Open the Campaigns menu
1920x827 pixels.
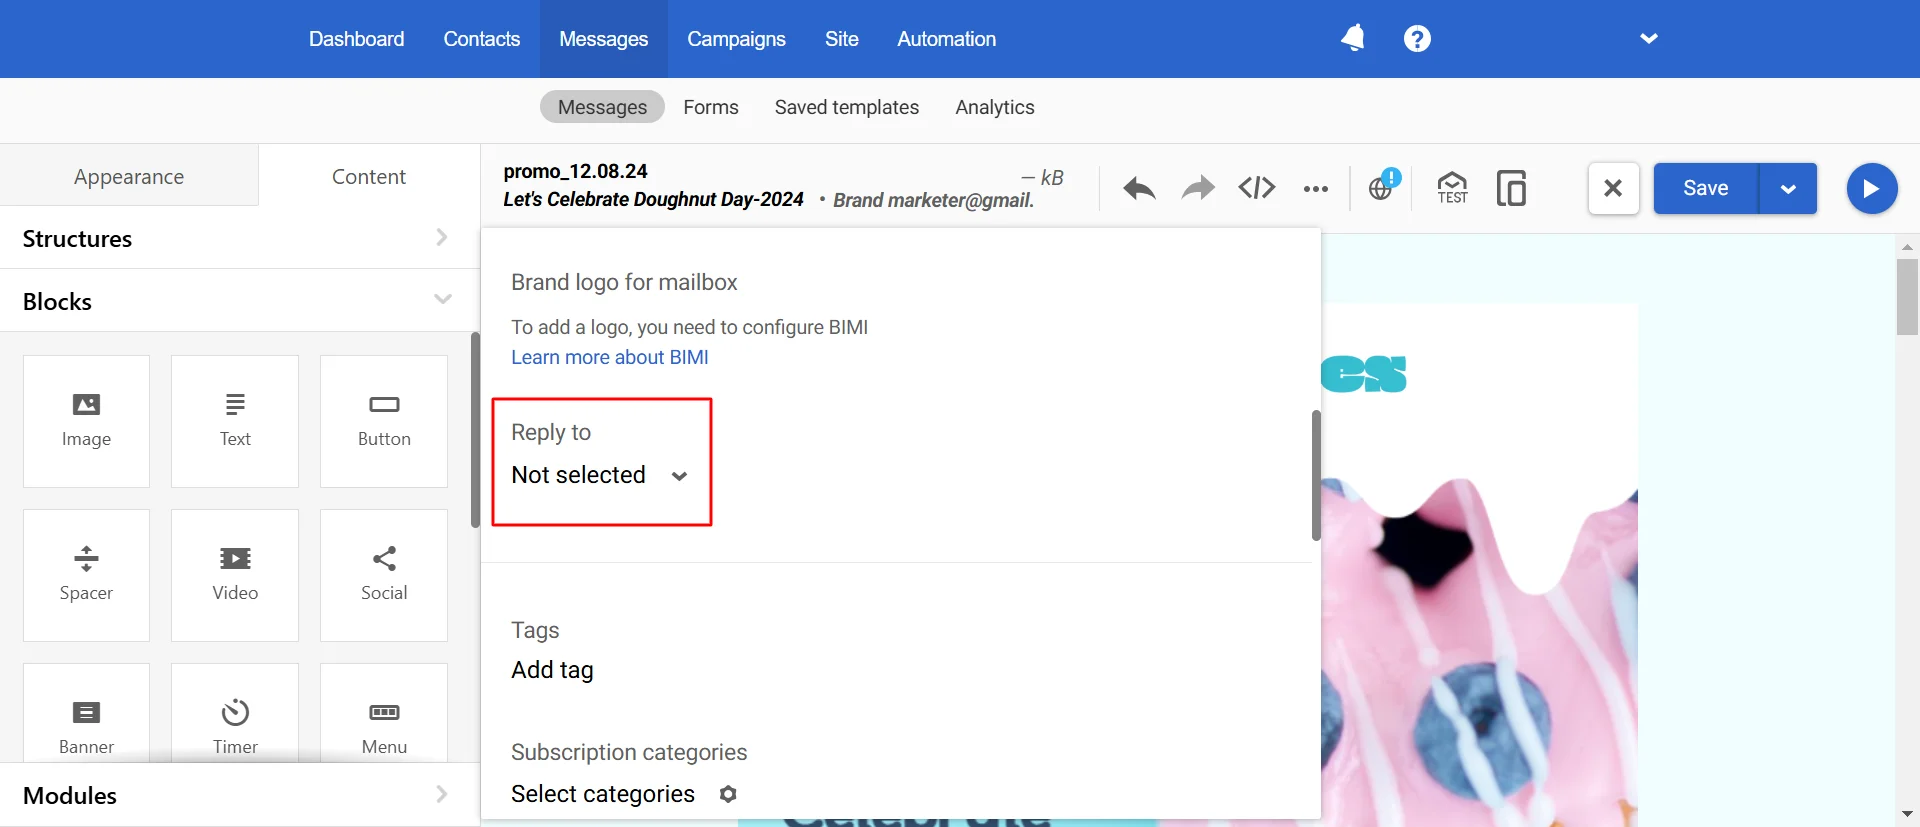click(736, 39)
